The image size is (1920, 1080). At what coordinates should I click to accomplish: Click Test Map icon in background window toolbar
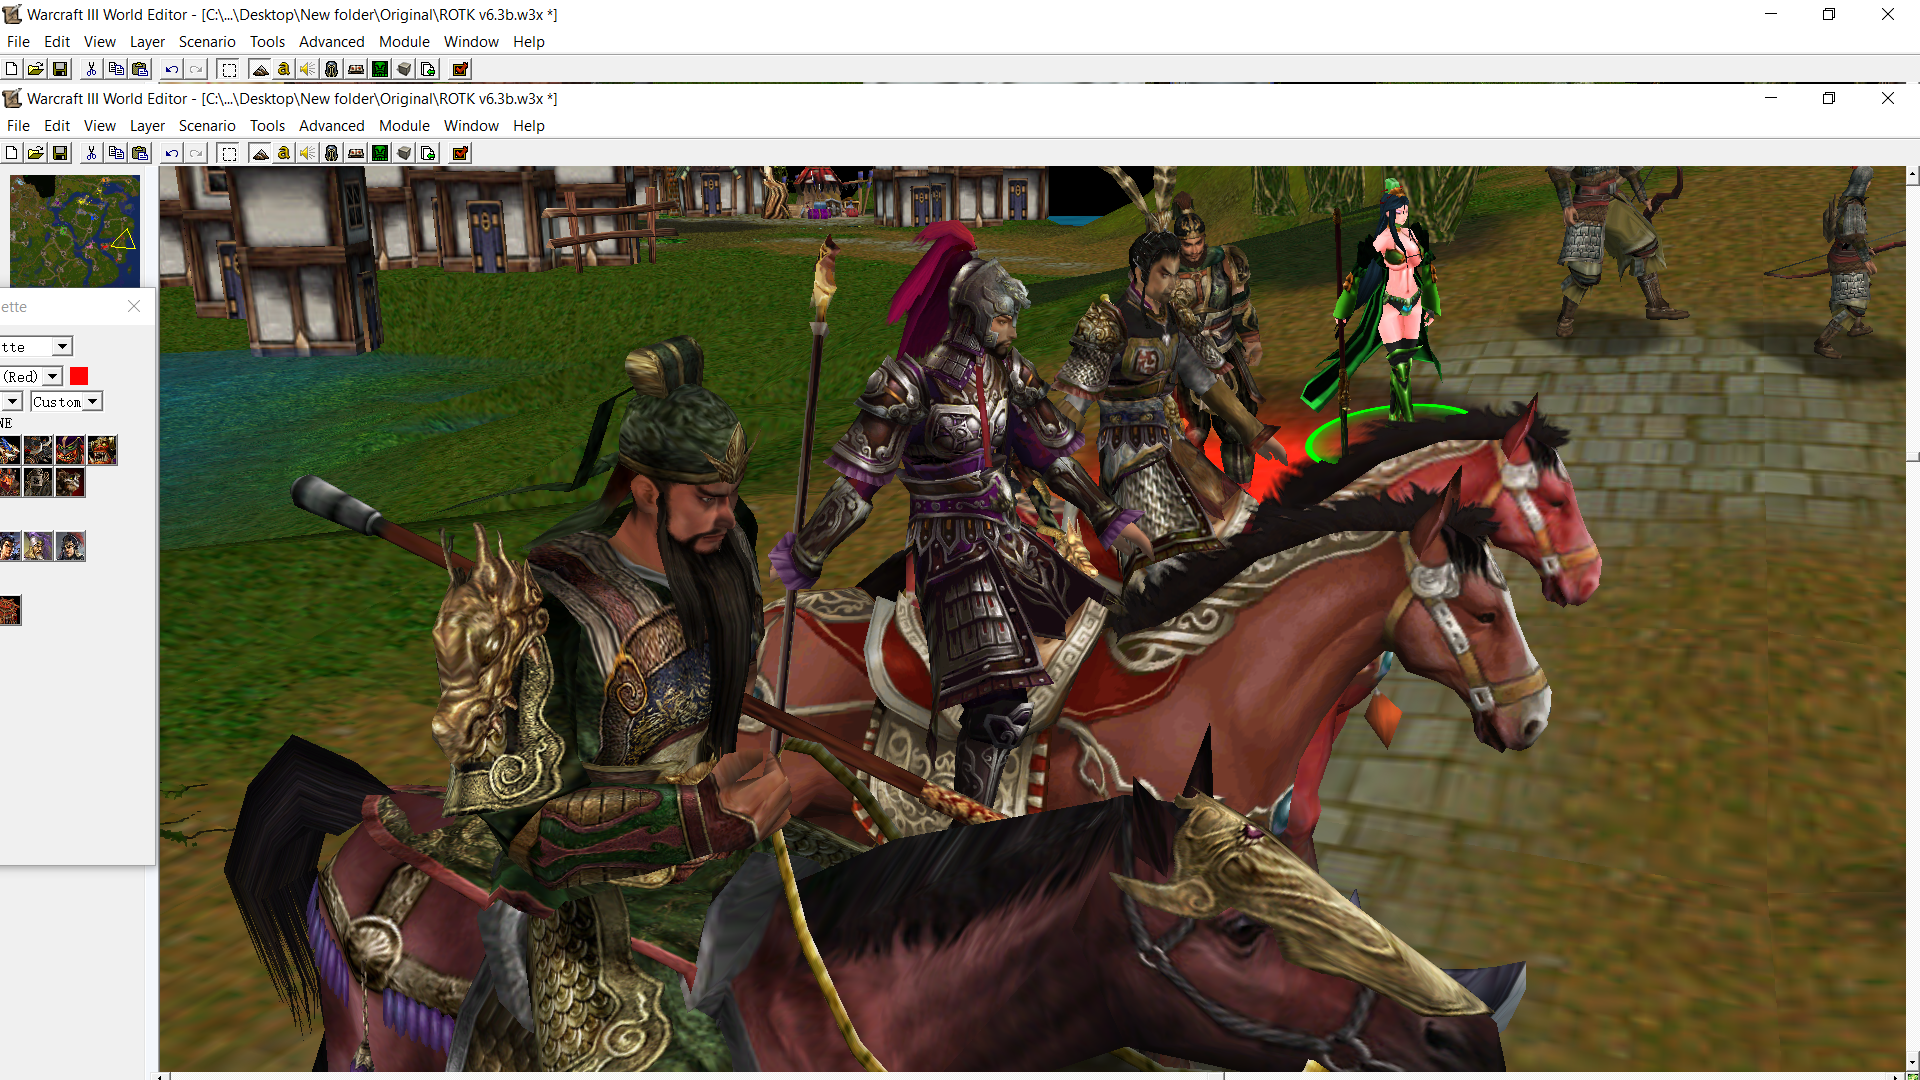pos(460,69)
